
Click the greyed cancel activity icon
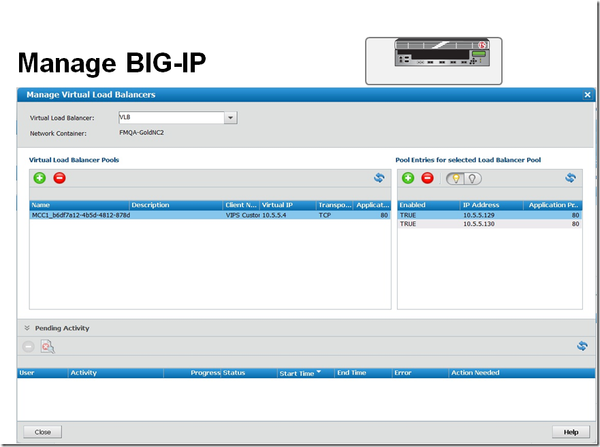tap(28, 347)
